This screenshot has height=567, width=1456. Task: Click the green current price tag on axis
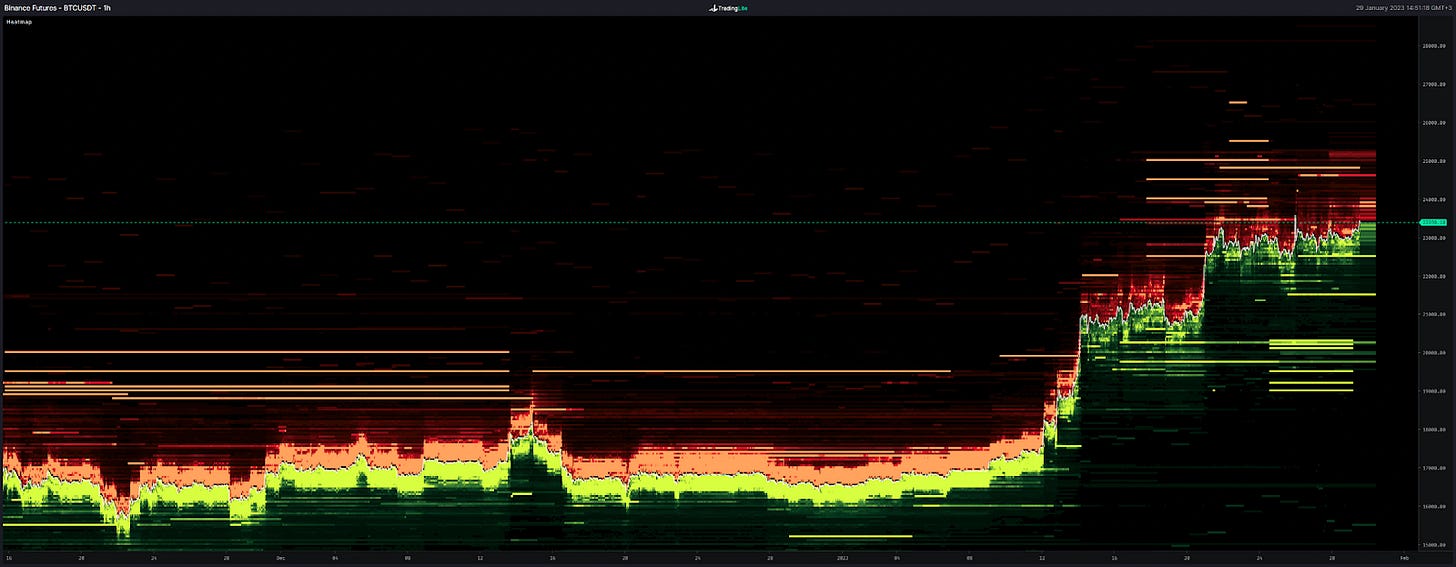click(1435, 222)
